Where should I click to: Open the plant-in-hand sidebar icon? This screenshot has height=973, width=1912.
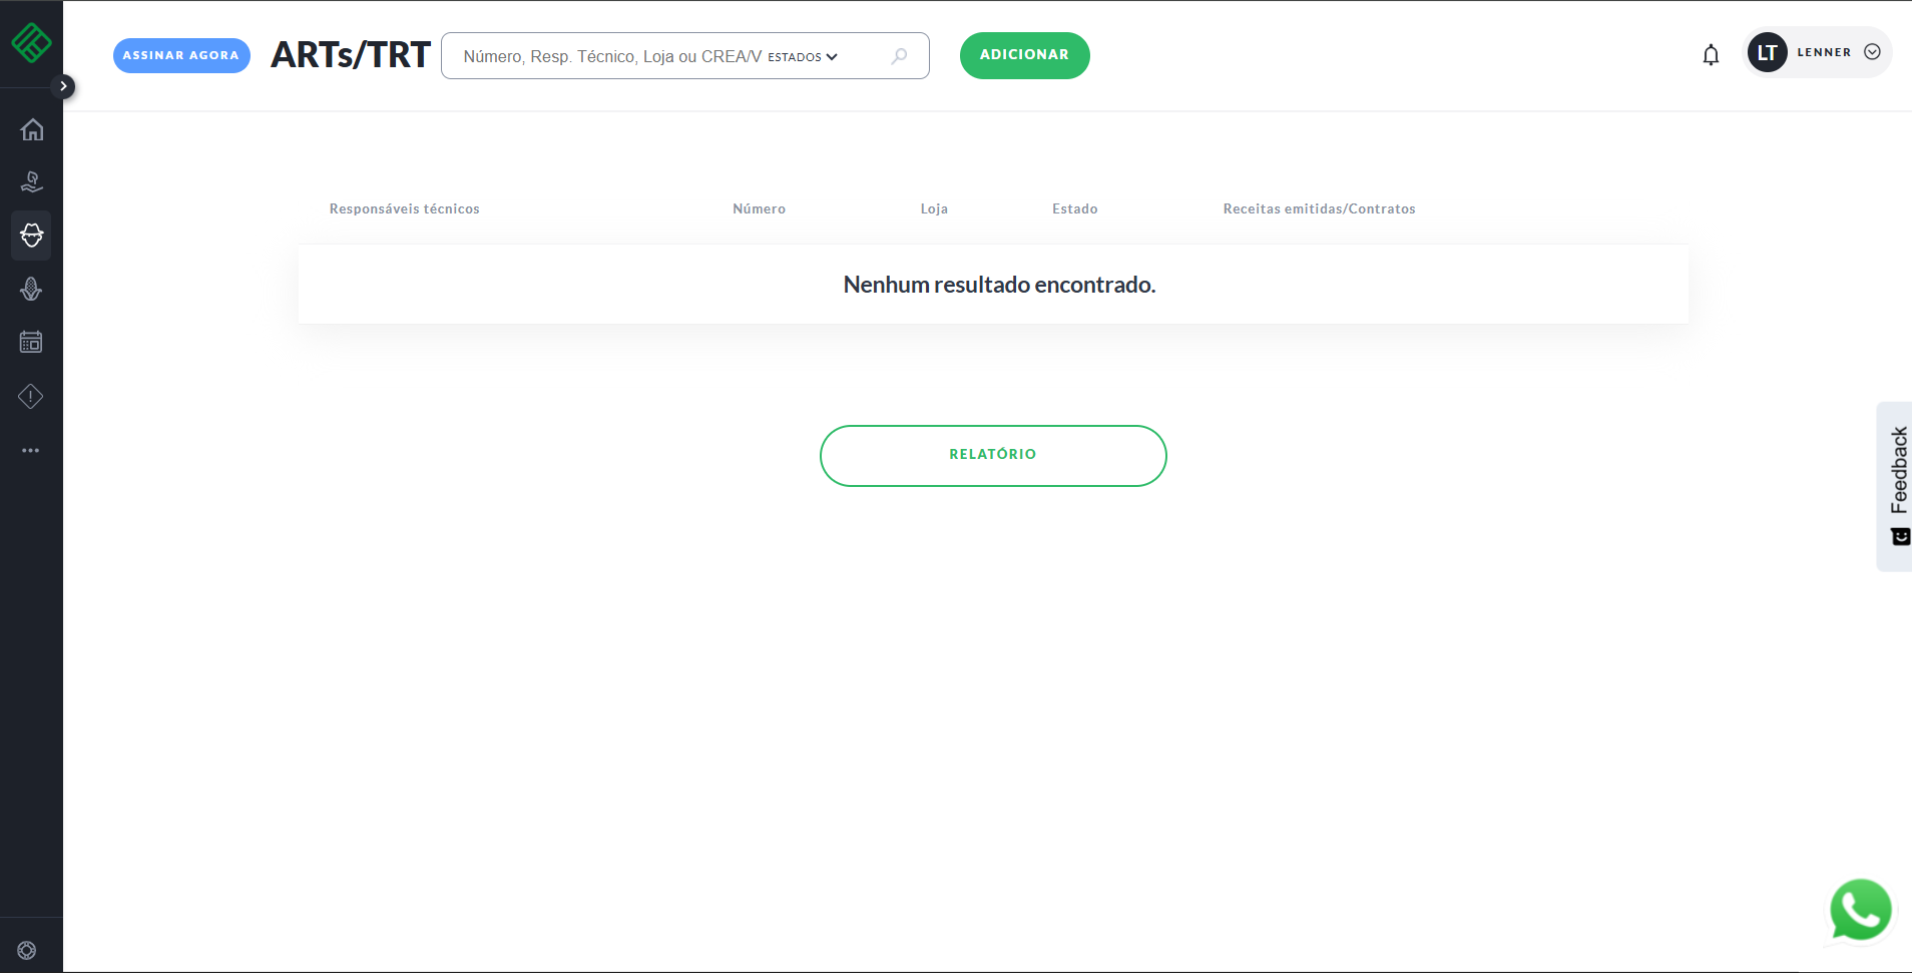(x=32, y=182)
